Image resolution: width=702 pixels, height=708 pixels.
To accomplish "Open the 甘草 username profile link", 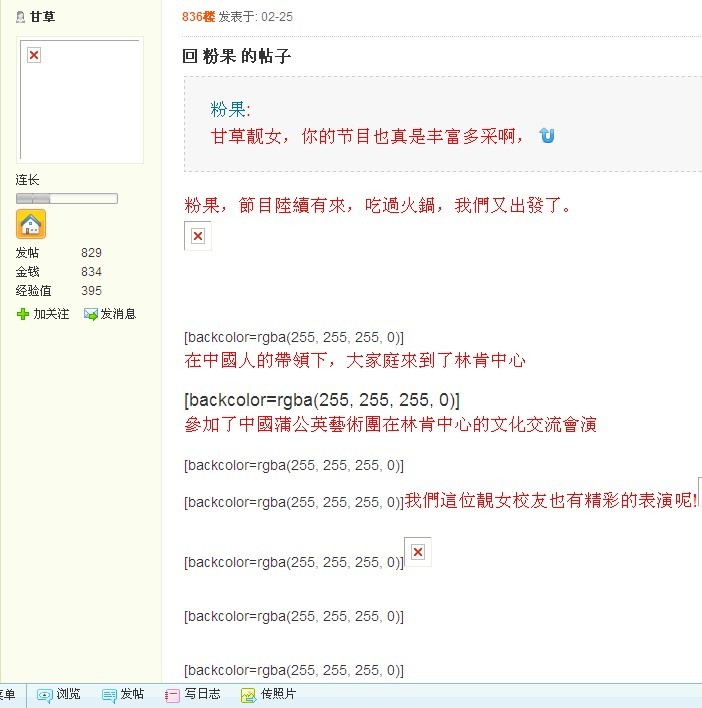I will coord(42,17).
